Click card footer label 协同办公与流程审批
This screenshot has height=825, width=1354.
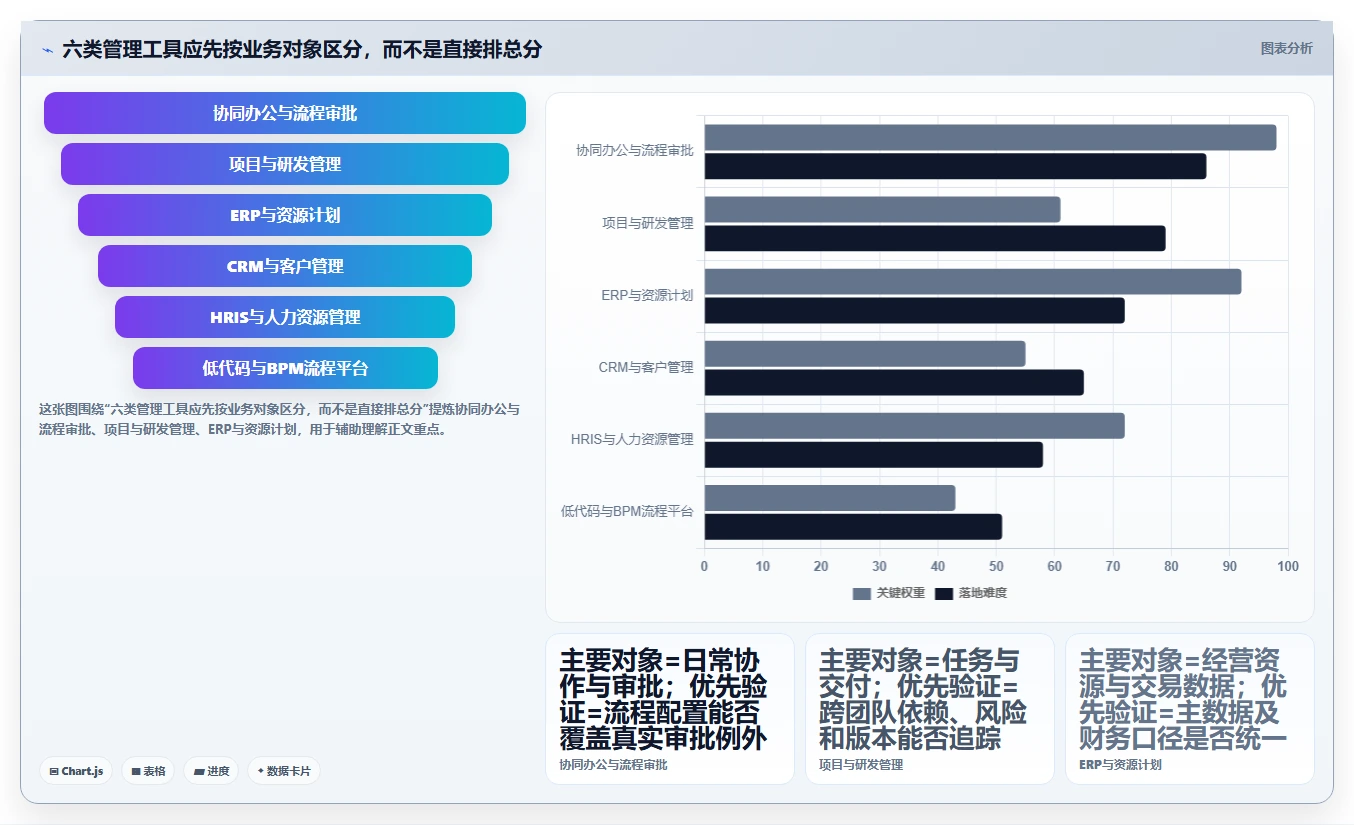[x=613, y=765]
